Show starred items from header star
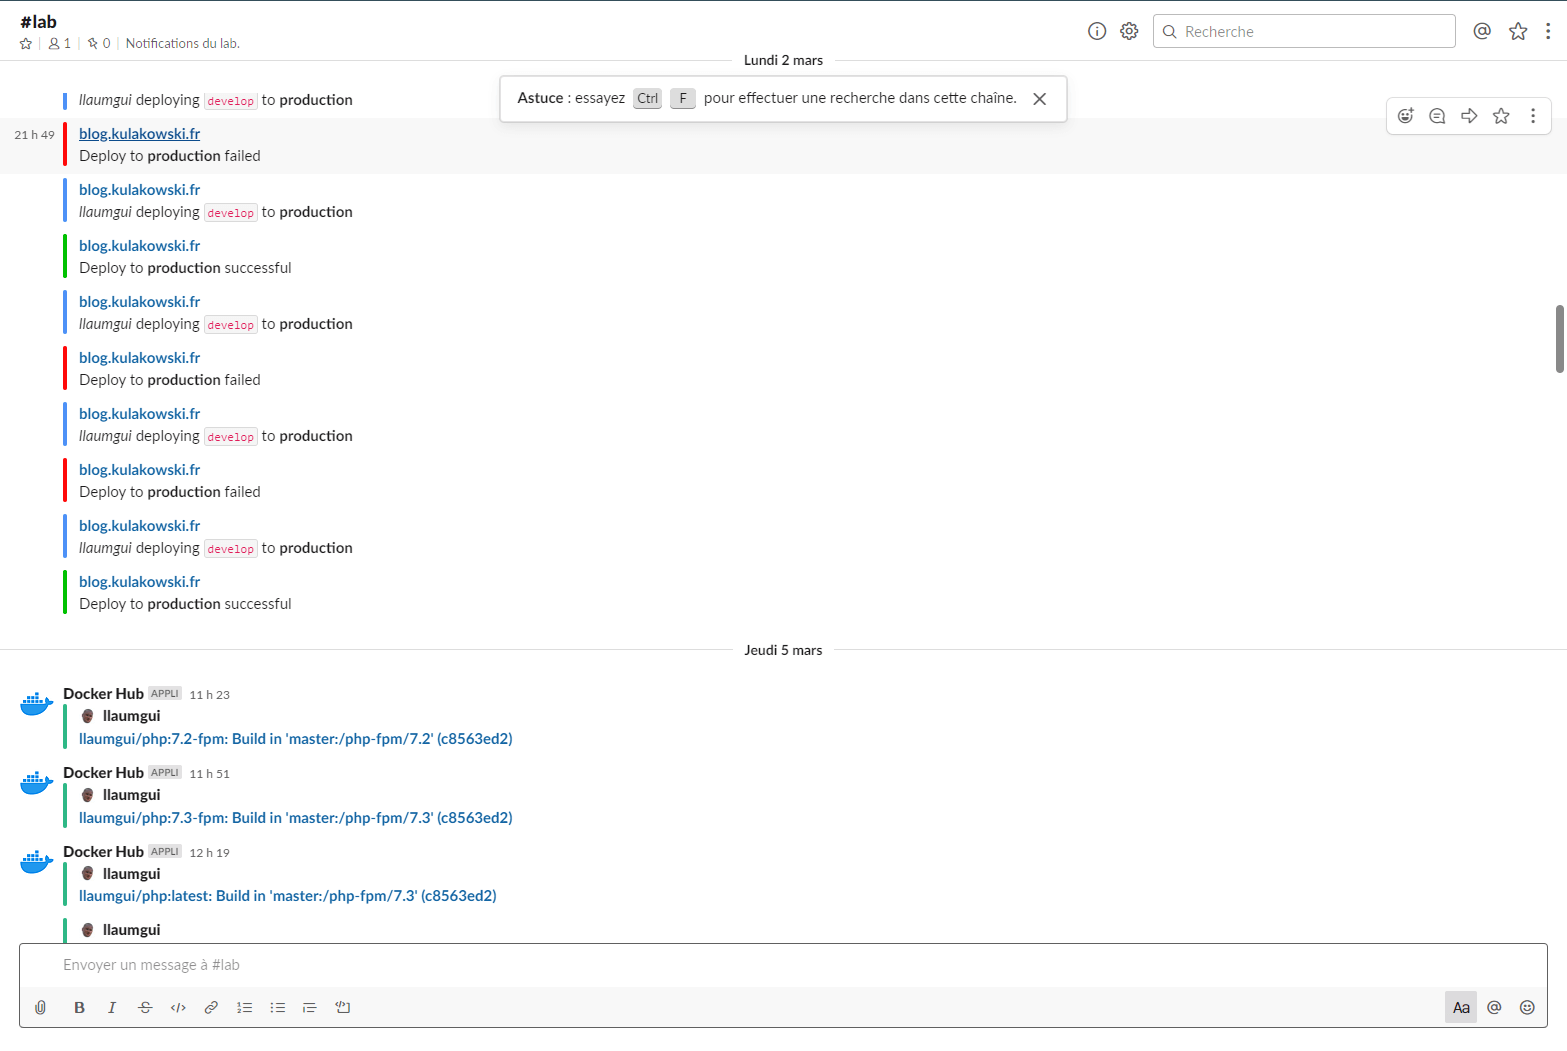Image resolution: width=1567 pixels, height=1051 pixels. [x=1518, y=31]
